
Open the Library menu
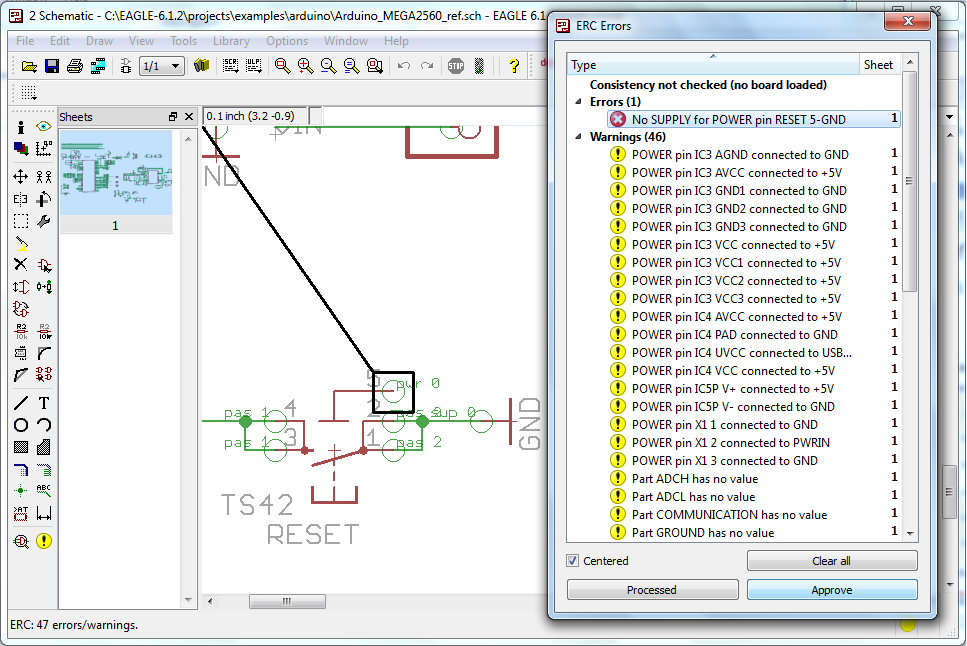click(231, 41)
